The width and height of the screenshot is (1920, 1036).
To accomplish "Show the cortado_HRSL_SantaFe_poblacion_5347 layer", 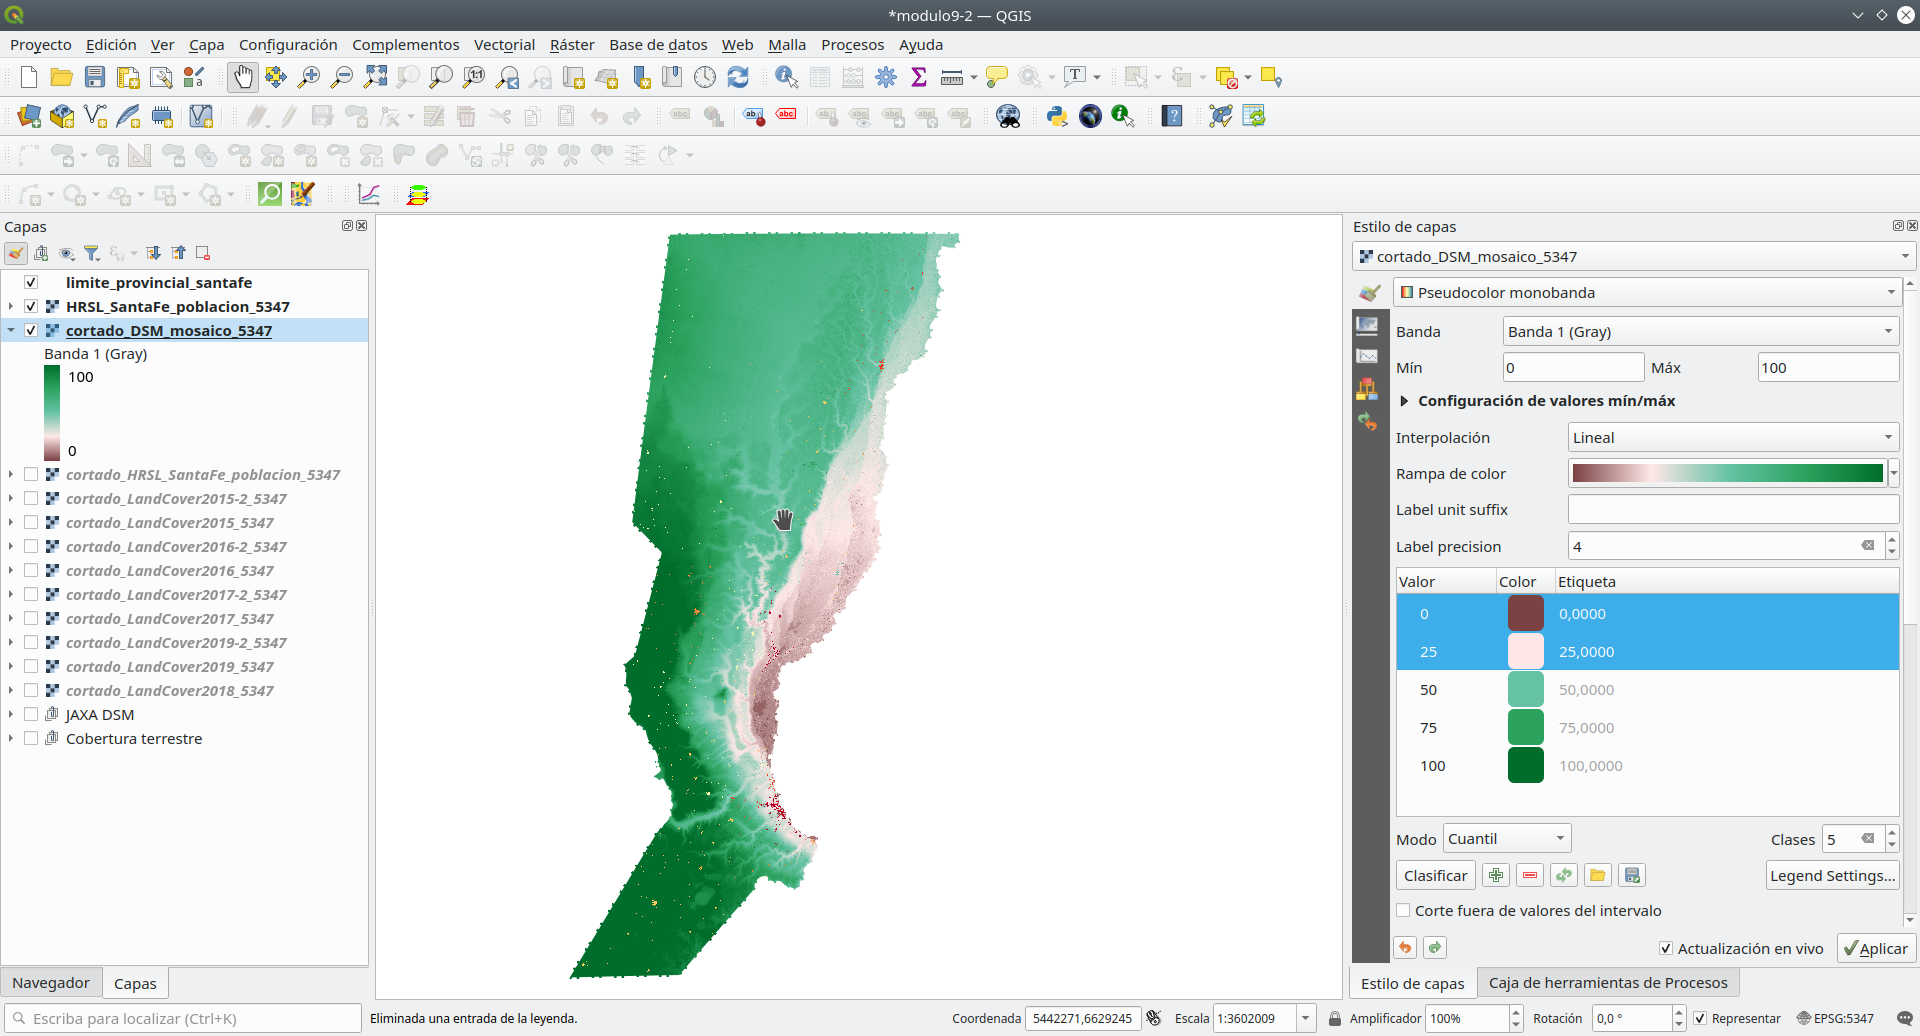I will coord(31,474).
